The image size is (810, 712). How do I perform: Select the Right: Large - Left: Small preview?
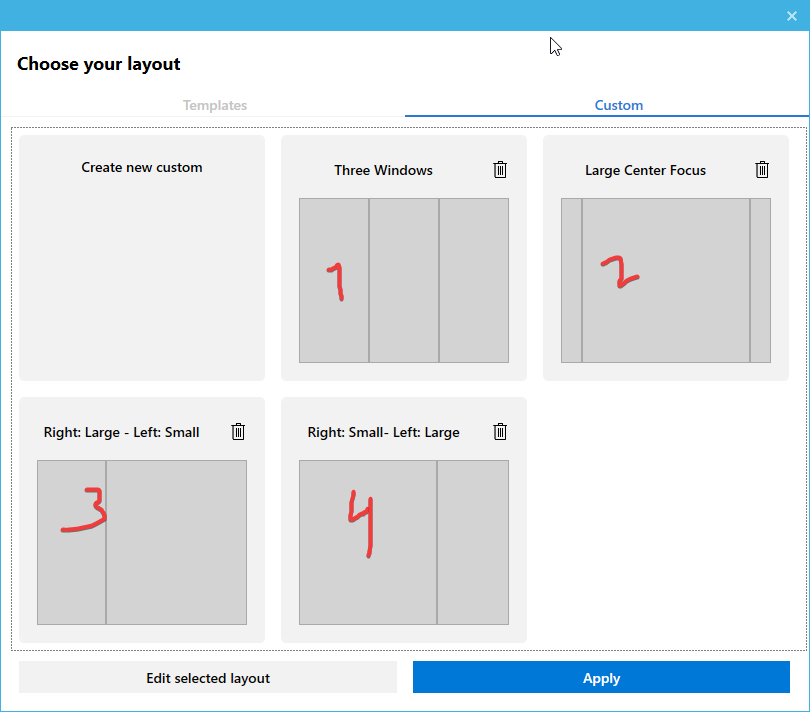click(x=142, y=542)
